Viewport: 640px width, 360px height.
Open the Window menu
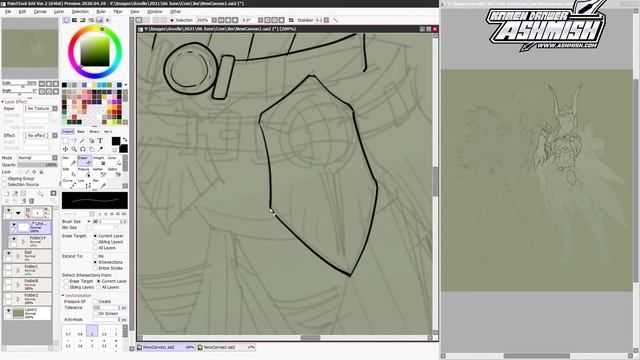(x=154, y=12)
